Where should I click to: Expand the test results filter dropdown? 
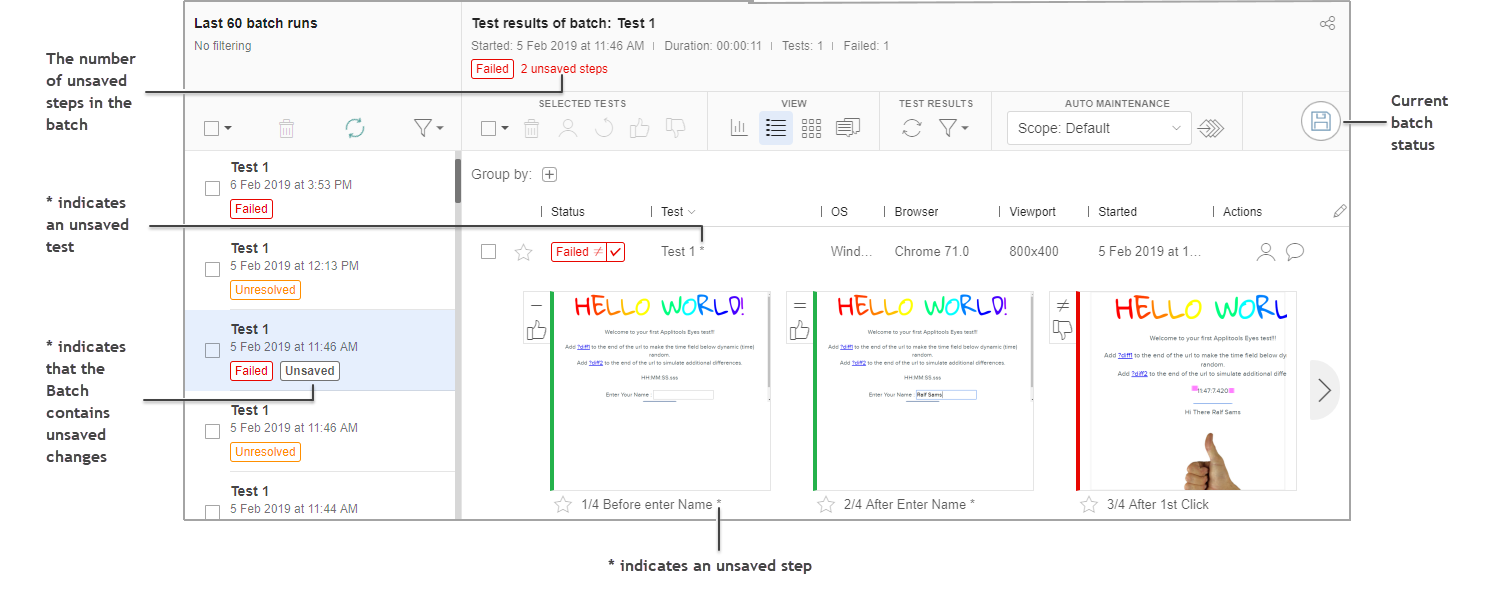point(953,128)
